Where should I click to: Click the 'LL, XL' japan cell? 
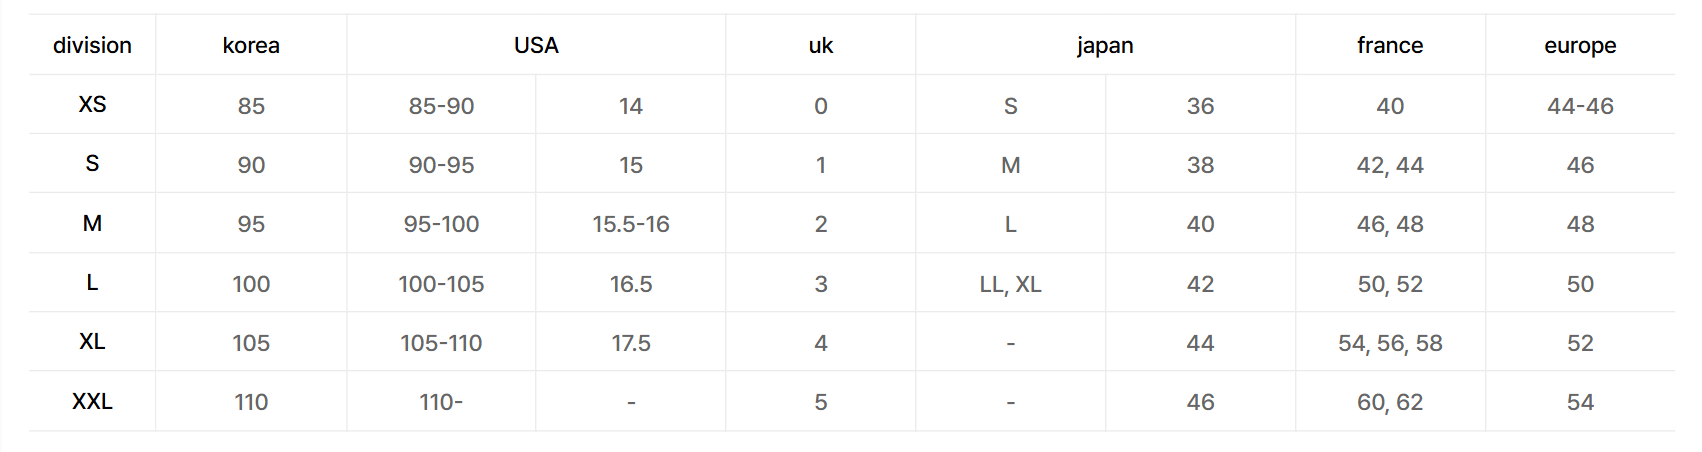tap(1010, 284)
